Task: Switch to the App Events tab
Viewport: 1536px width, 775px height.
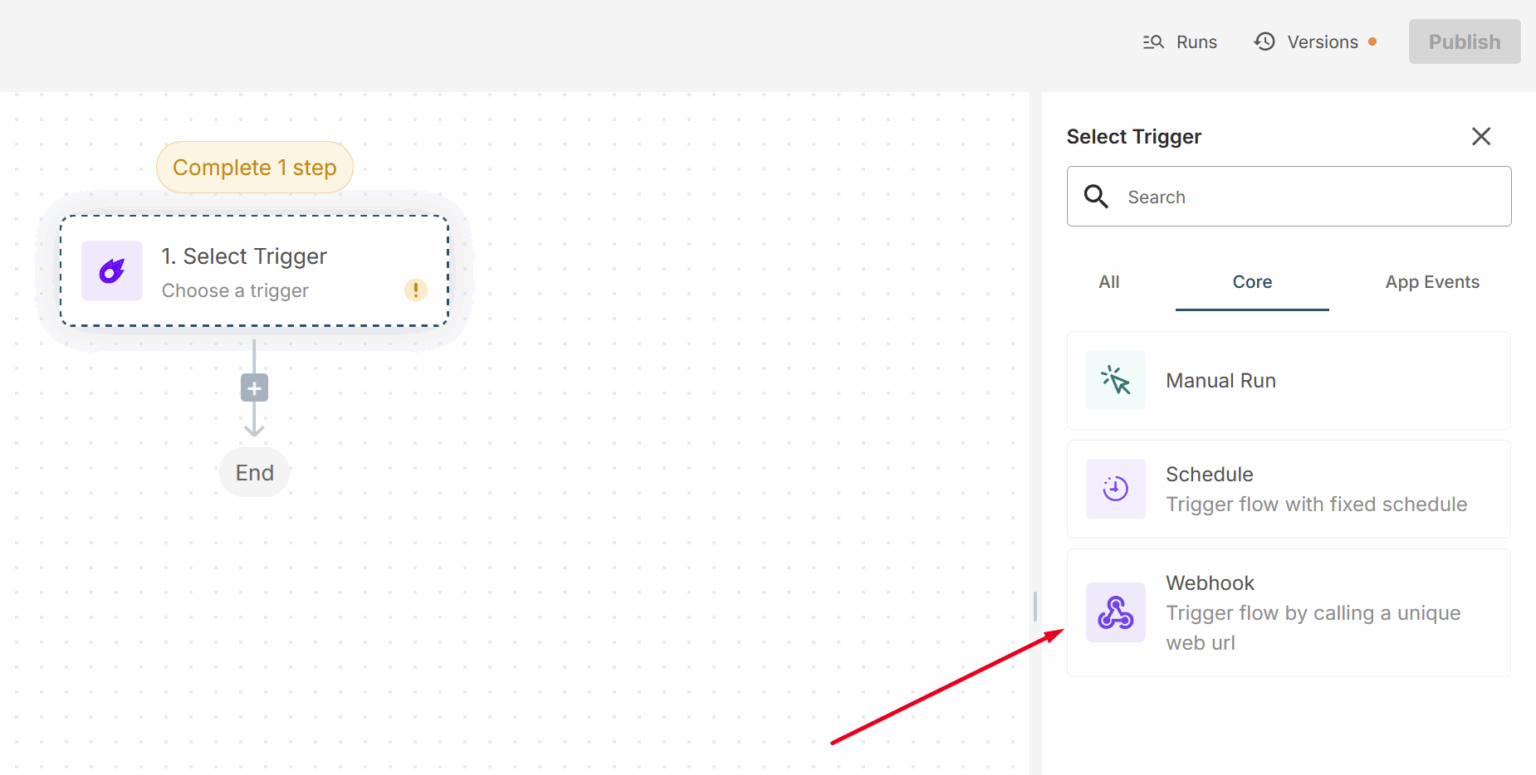Action: click(1432, 282)
